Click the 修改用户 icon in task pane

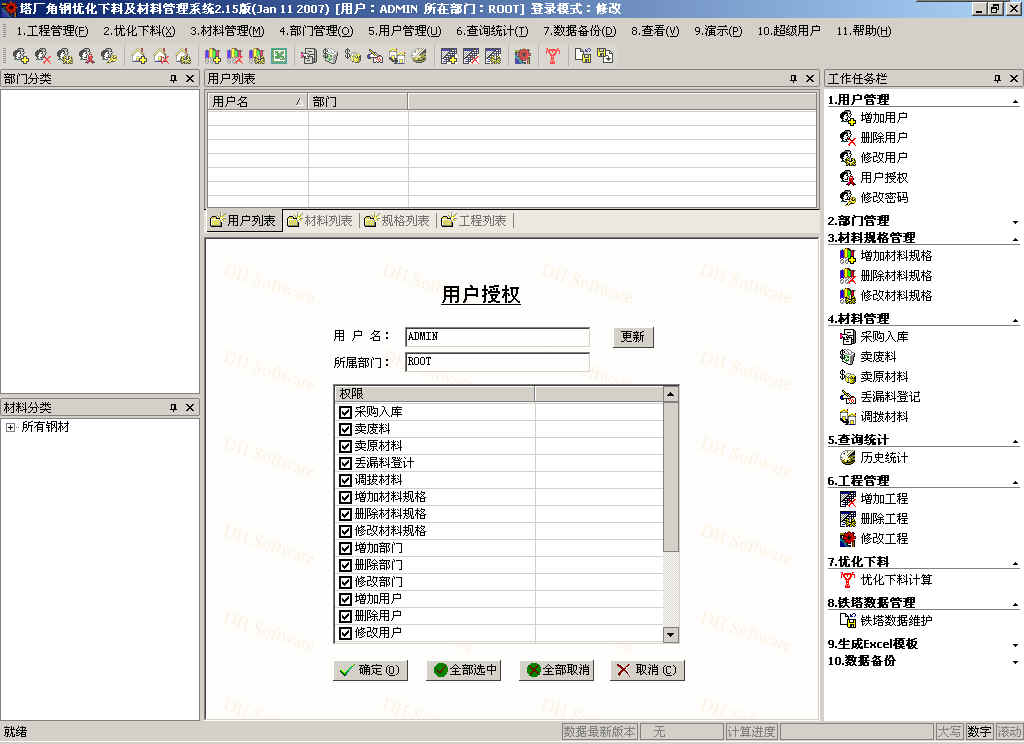848,157
